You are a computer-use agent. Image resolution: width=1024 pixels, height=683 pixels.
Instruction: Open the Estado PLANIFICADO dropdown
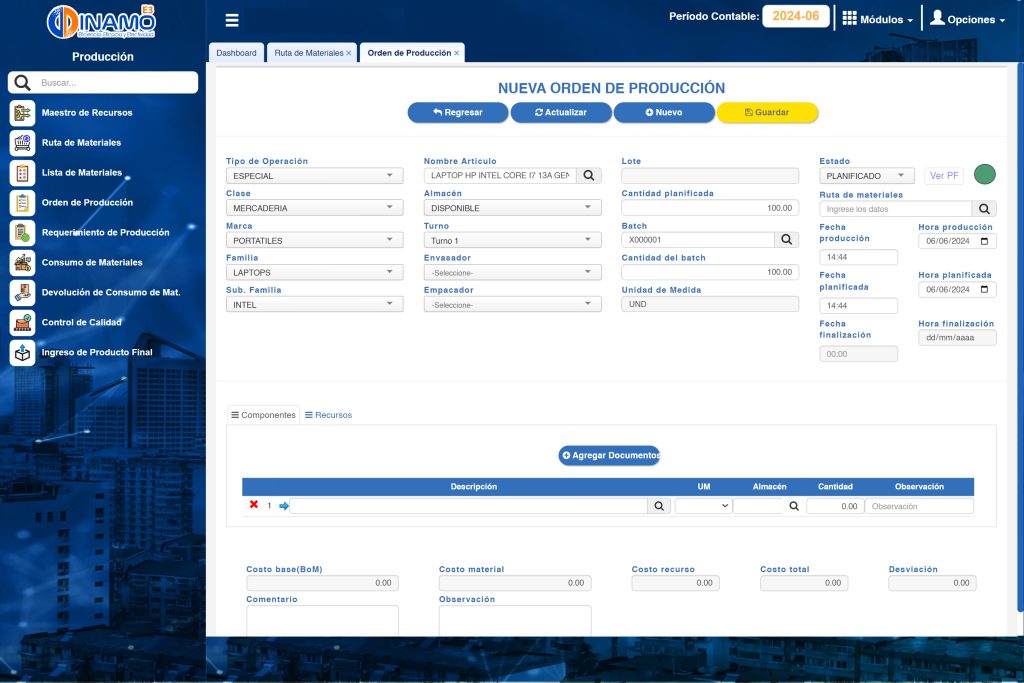tap(866, 176)
